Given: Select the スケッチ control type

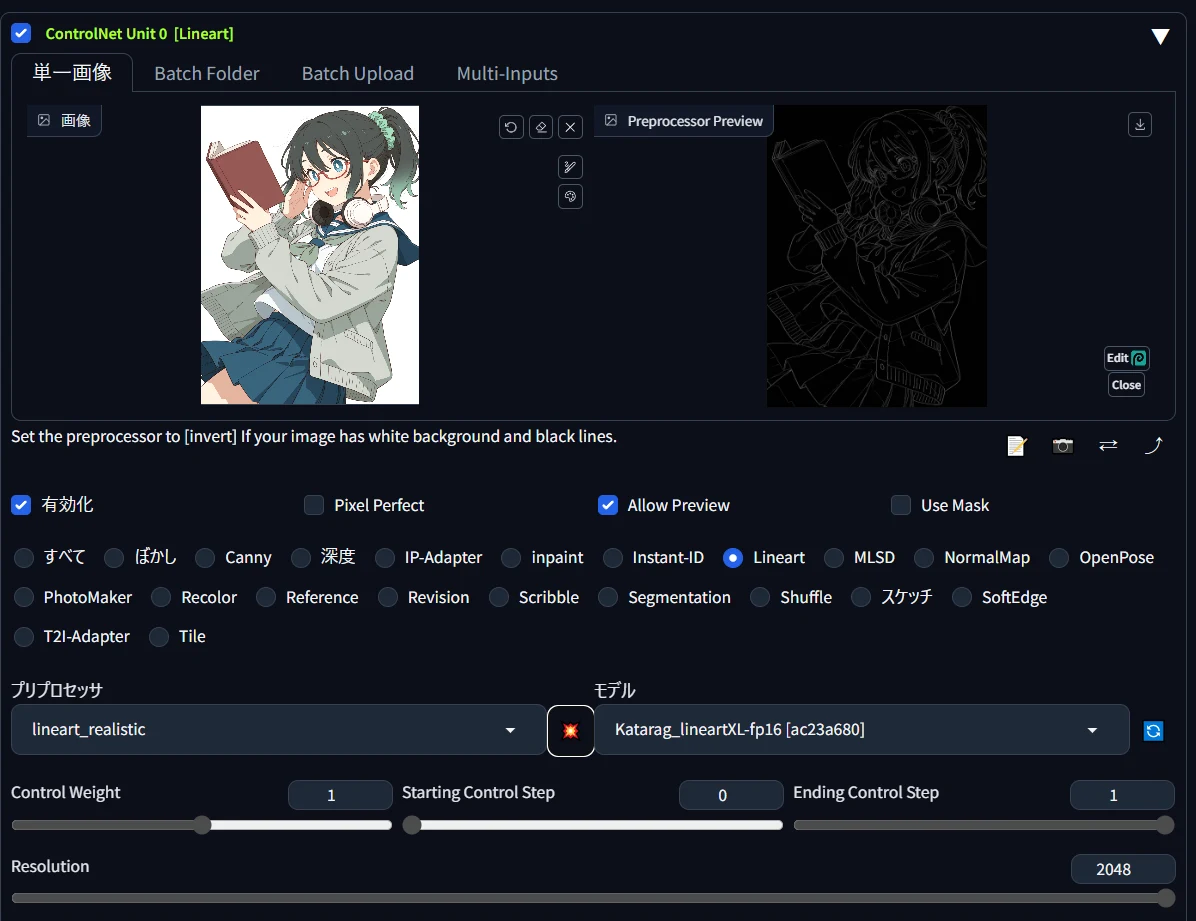Looking at the screenshot, I should (861, 597).
